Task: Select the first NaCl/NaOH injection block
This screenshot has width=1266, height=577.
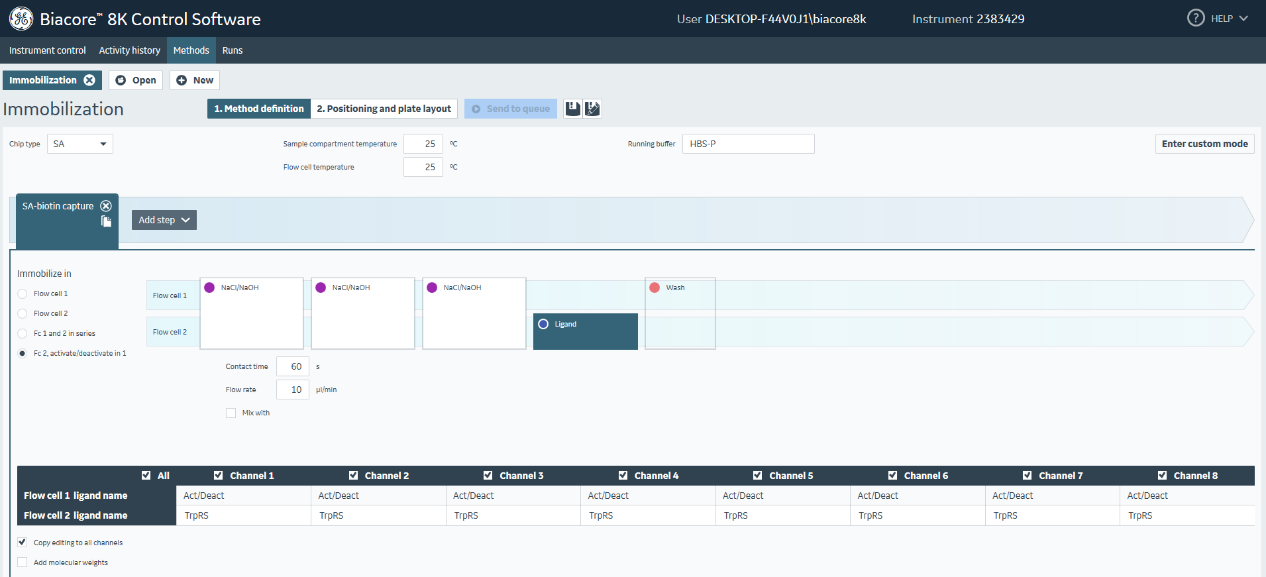Action: coord(252,313)
